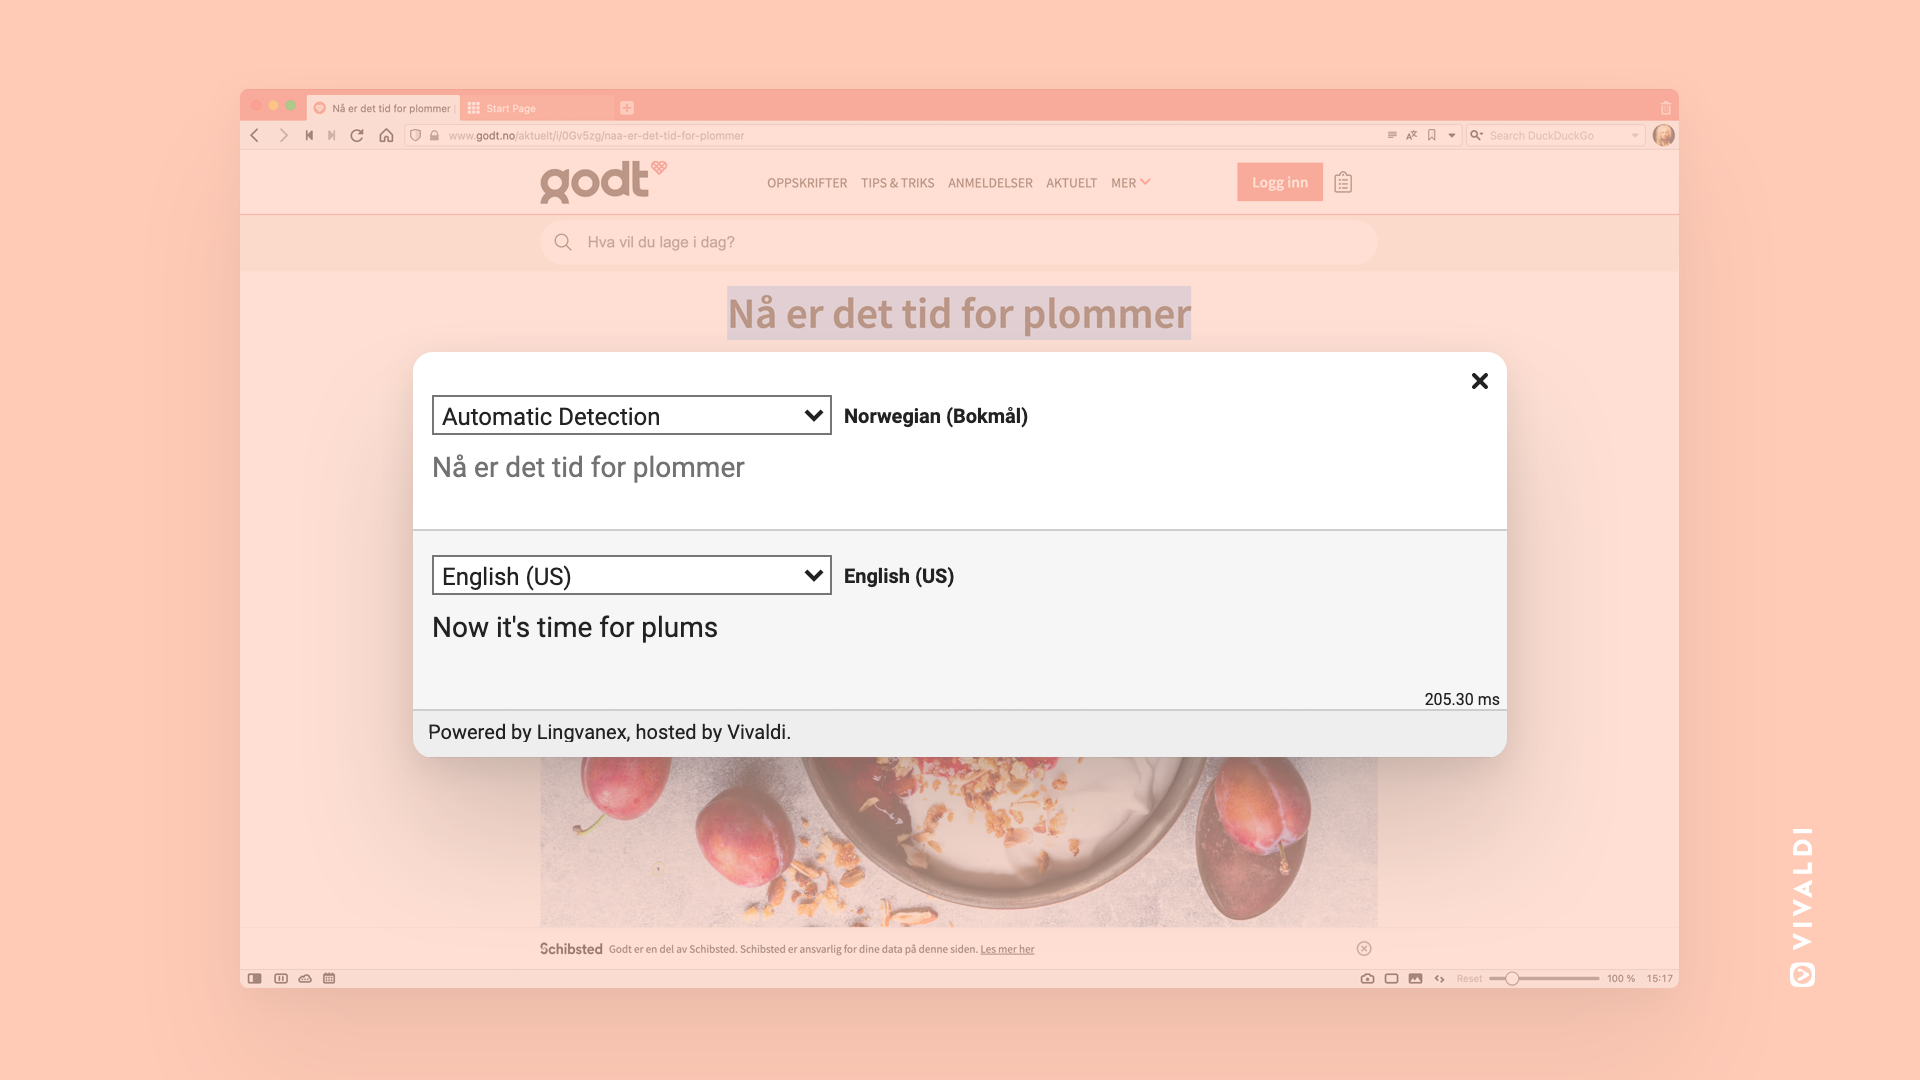The image size is (1920, 1080).
Task: Close the translation popup dialog
Action: (x=1480, y=381)
